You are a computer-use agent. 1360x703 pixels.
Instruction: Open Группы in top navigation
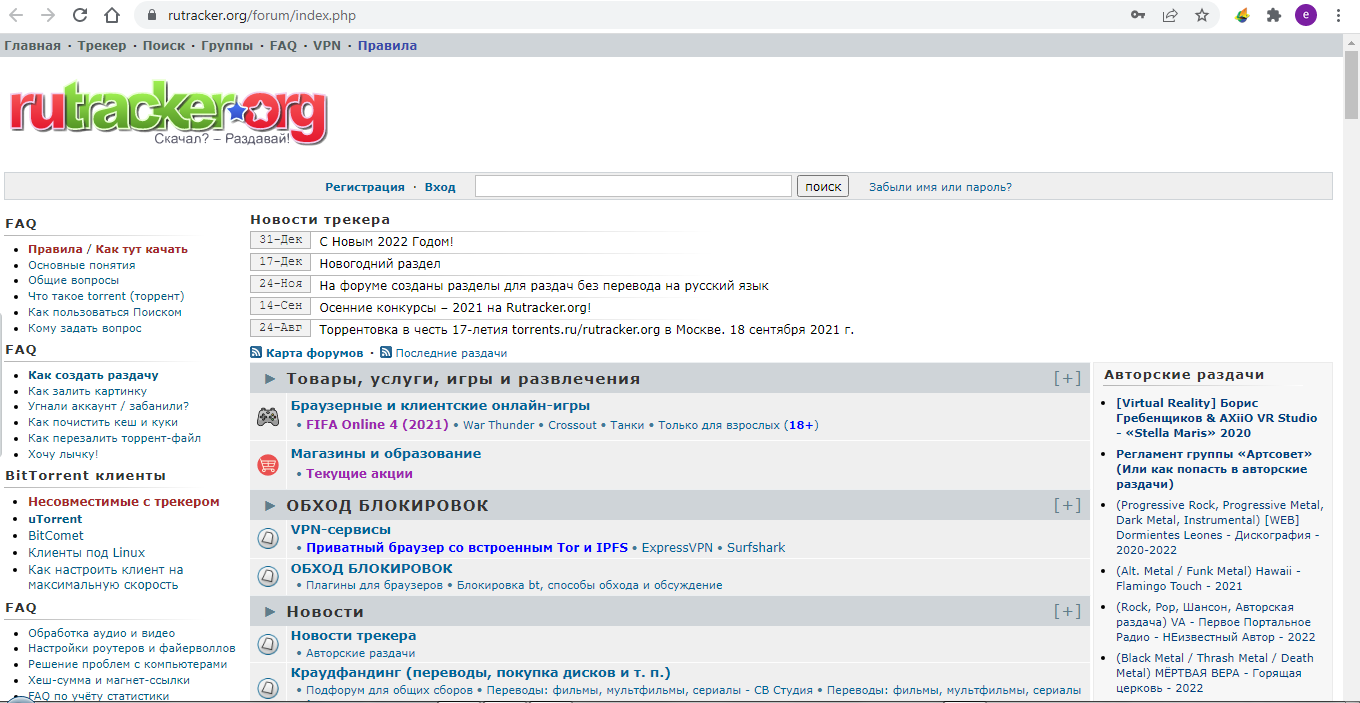coord(227,46)
